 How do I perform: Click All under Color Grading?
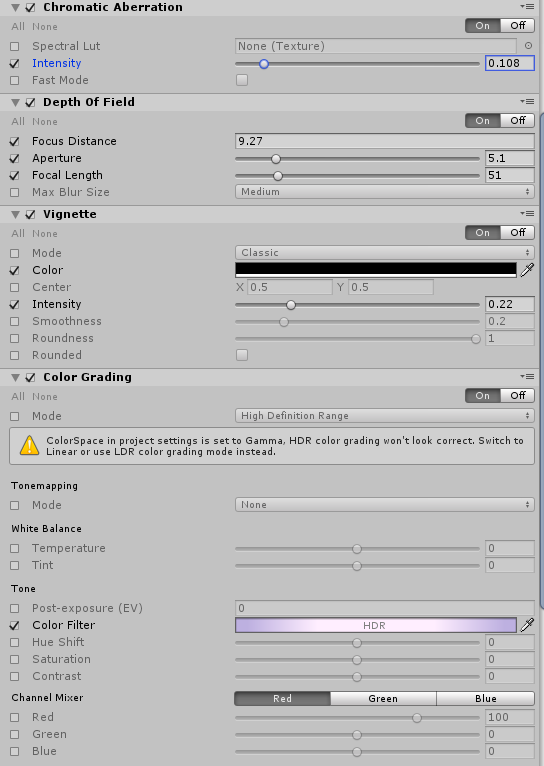(x=18, y=397)
